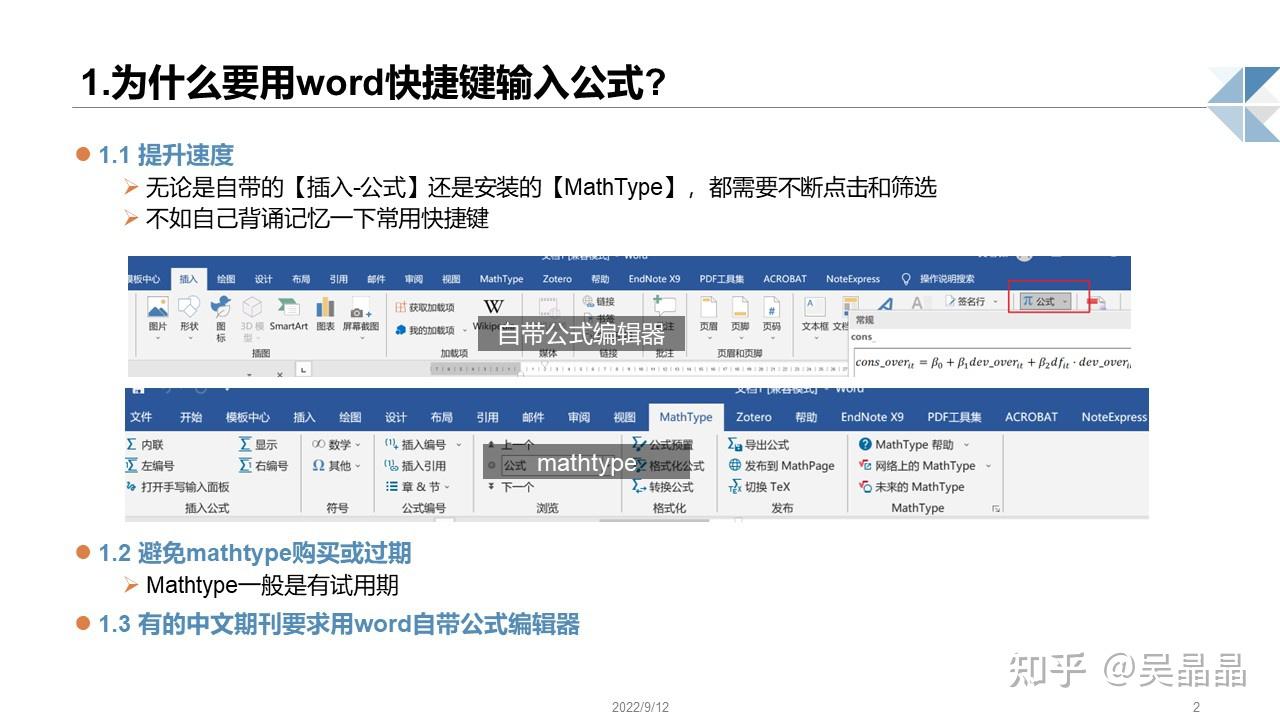Viewport: 1280px width, 720px height.
Task: Click 插入引用 in 公式编号 group
Action: coord(415,465)
